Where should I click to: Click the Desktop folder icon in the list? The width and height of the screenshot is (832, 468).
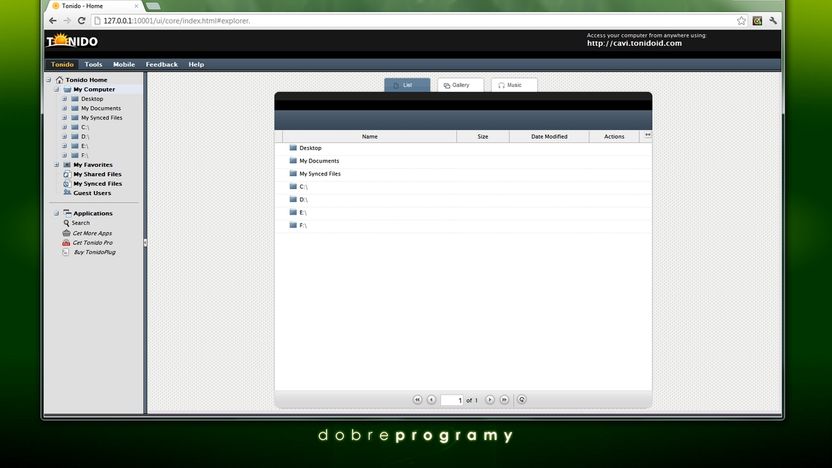pos(293,148)
